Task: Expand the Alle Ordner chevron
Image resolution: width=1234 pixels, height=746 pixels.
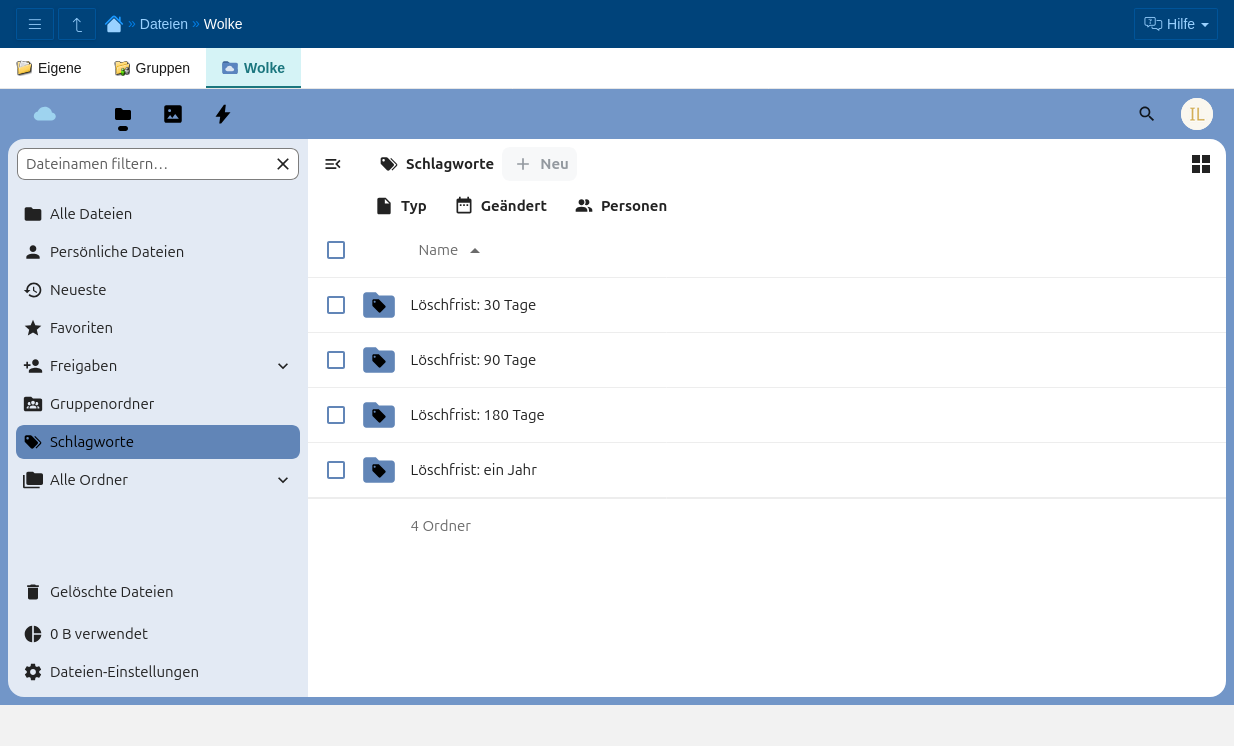Action: (x=283, y=480)
